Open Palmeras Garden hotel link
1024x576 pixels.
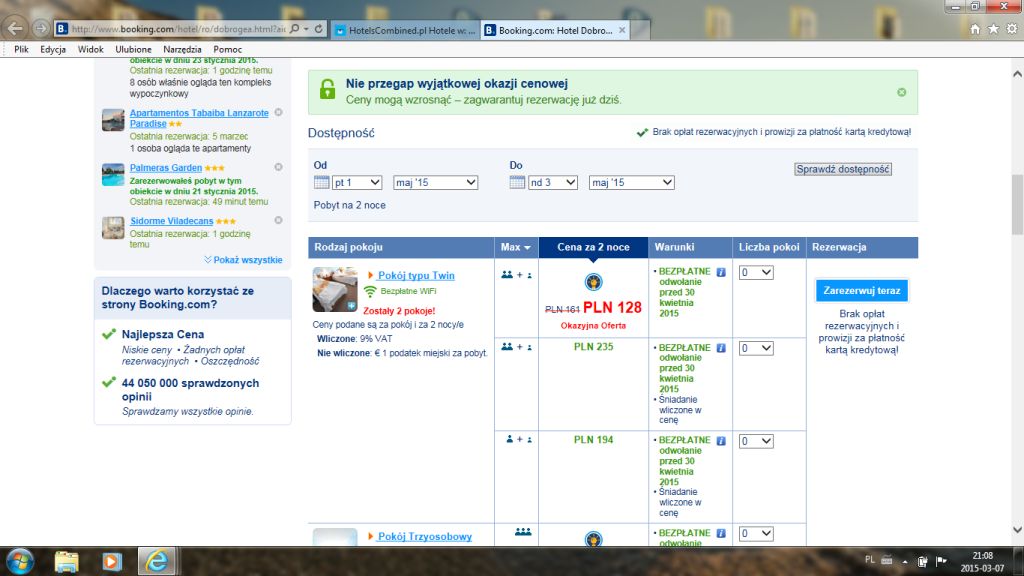[166, 168]
